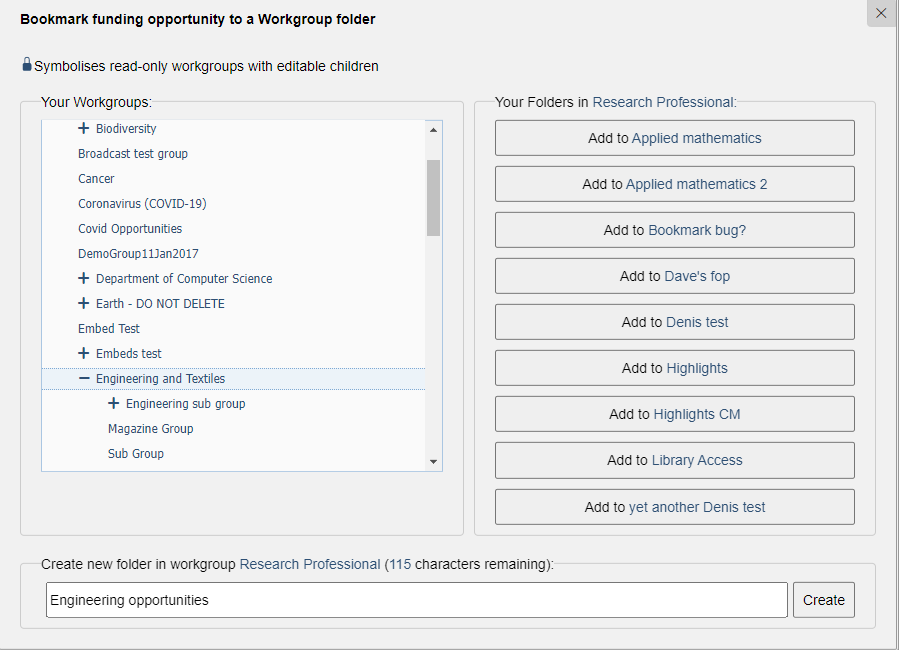Add to Library Access folder
Viewport: 899px width, 650px height.
click(674, 460)
